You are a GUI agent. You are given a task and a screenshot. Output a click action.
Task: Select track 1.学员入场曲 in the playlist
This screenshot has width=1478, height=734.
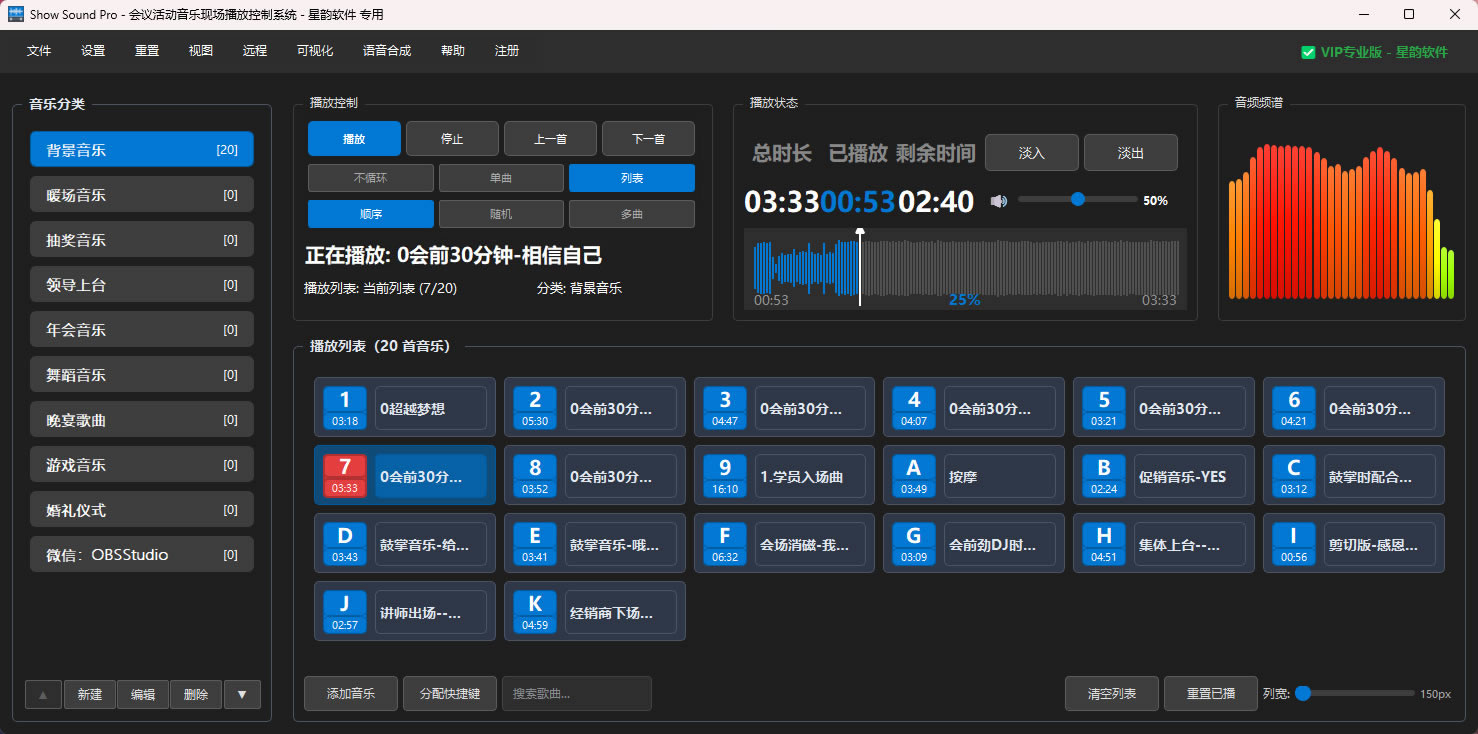(x=784, y=475)
